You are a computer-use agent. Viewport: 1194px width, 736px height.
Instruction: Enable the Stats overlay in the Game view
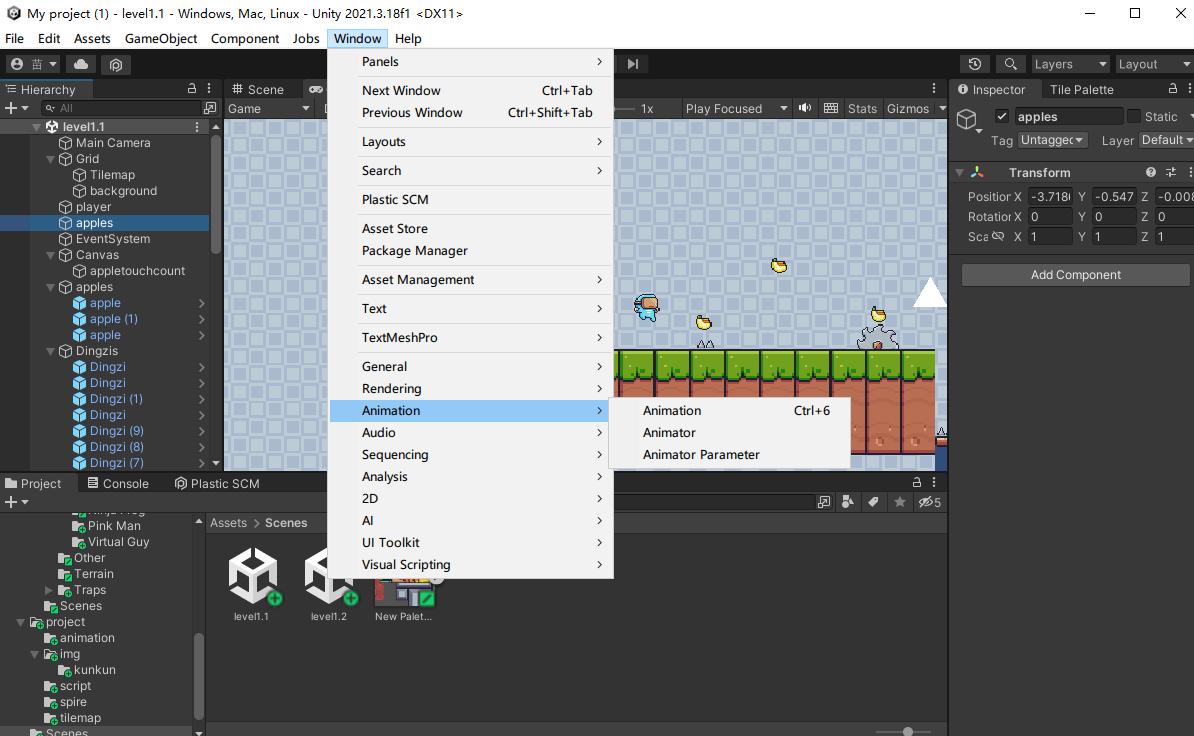tap(862, 108)
